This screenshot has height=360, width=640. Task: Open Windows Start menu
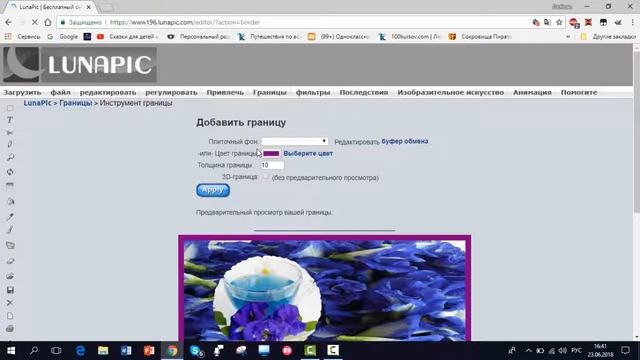pyautogui.click(x=11, y=350)
